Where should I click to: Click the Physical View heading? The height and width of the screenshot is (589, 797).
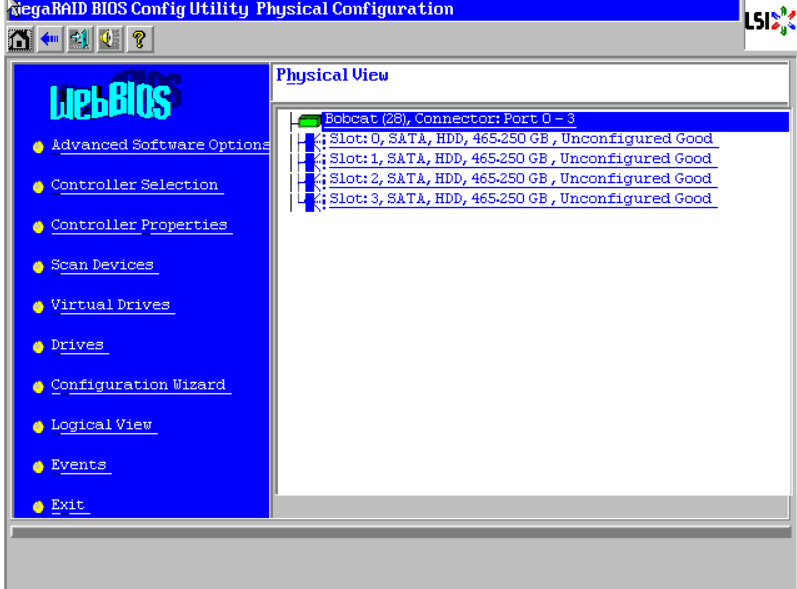332,76
